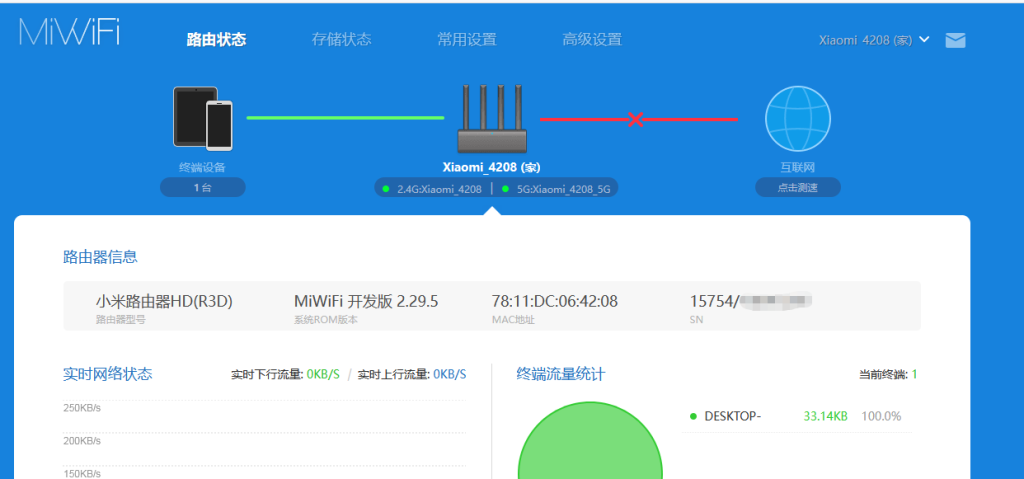Click the 当前终端 count label
1024x479 pixels.
888,374
